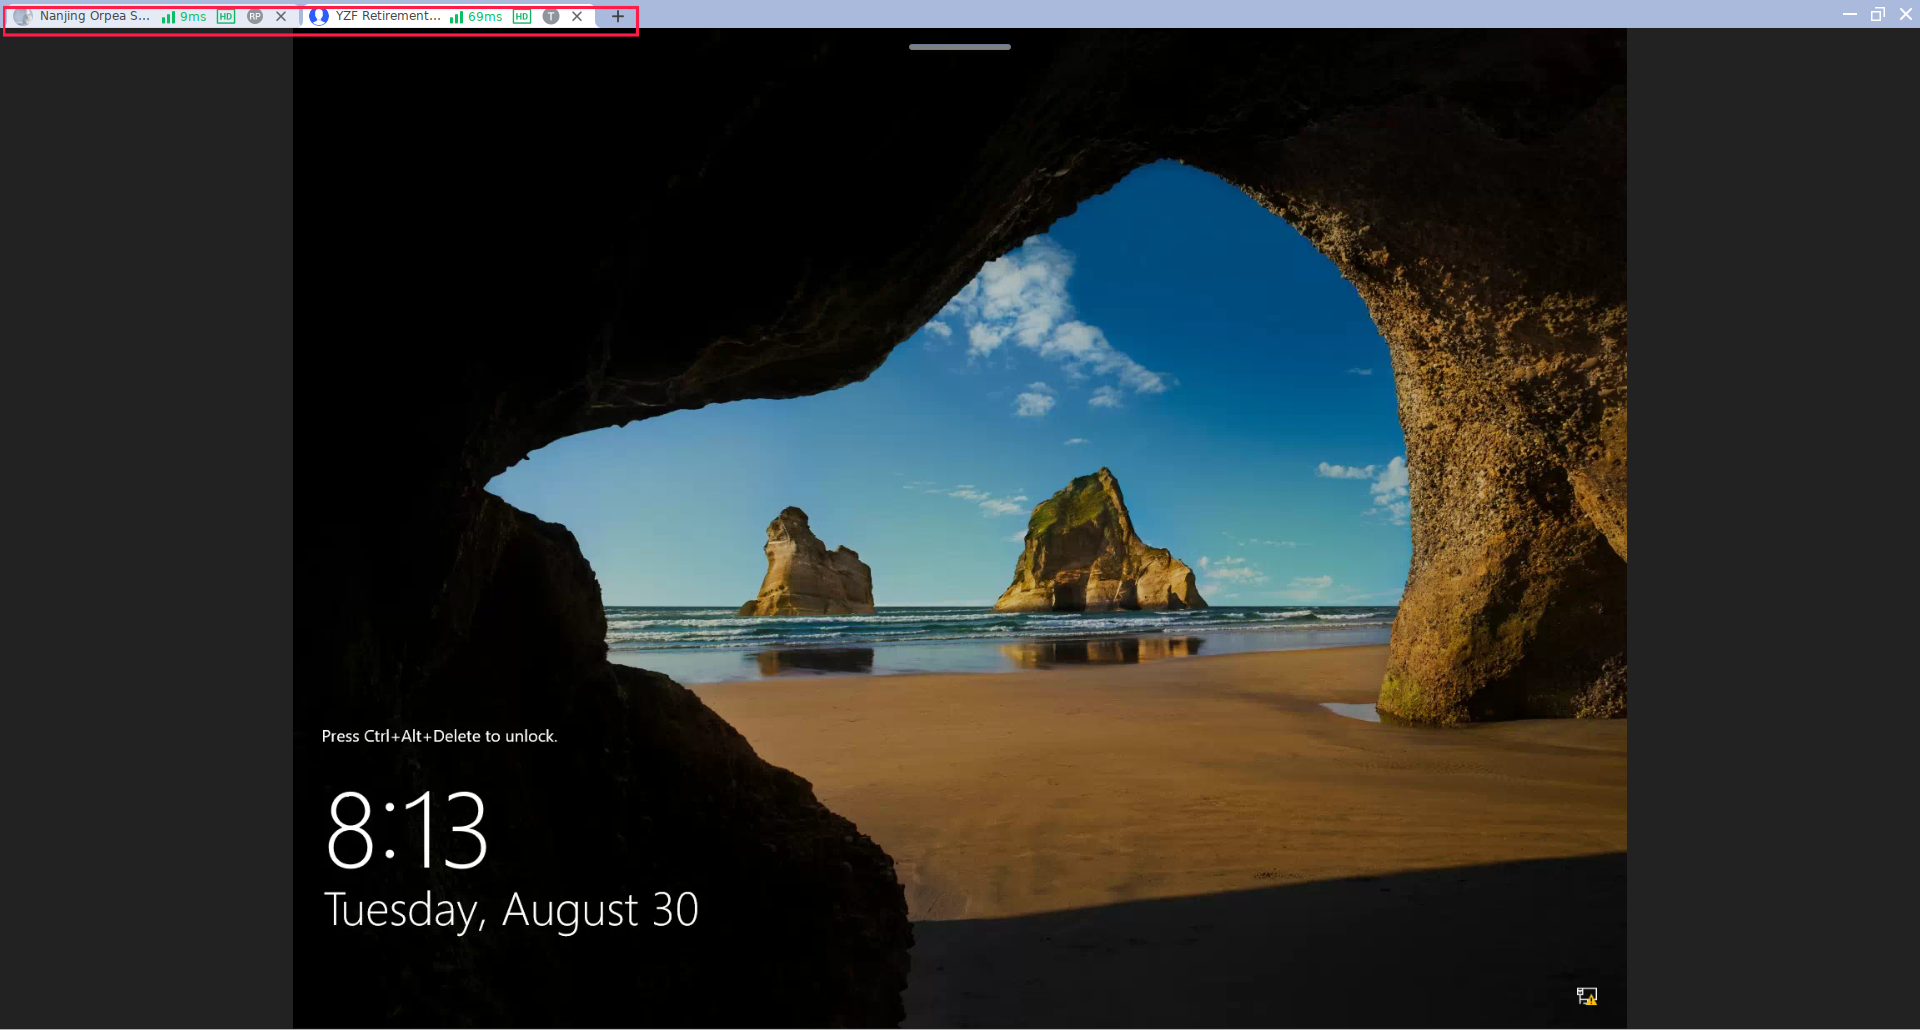Close the Nanjing Orpea tab
Viewport: 1920px width, 1030px height.
(281, 16)
